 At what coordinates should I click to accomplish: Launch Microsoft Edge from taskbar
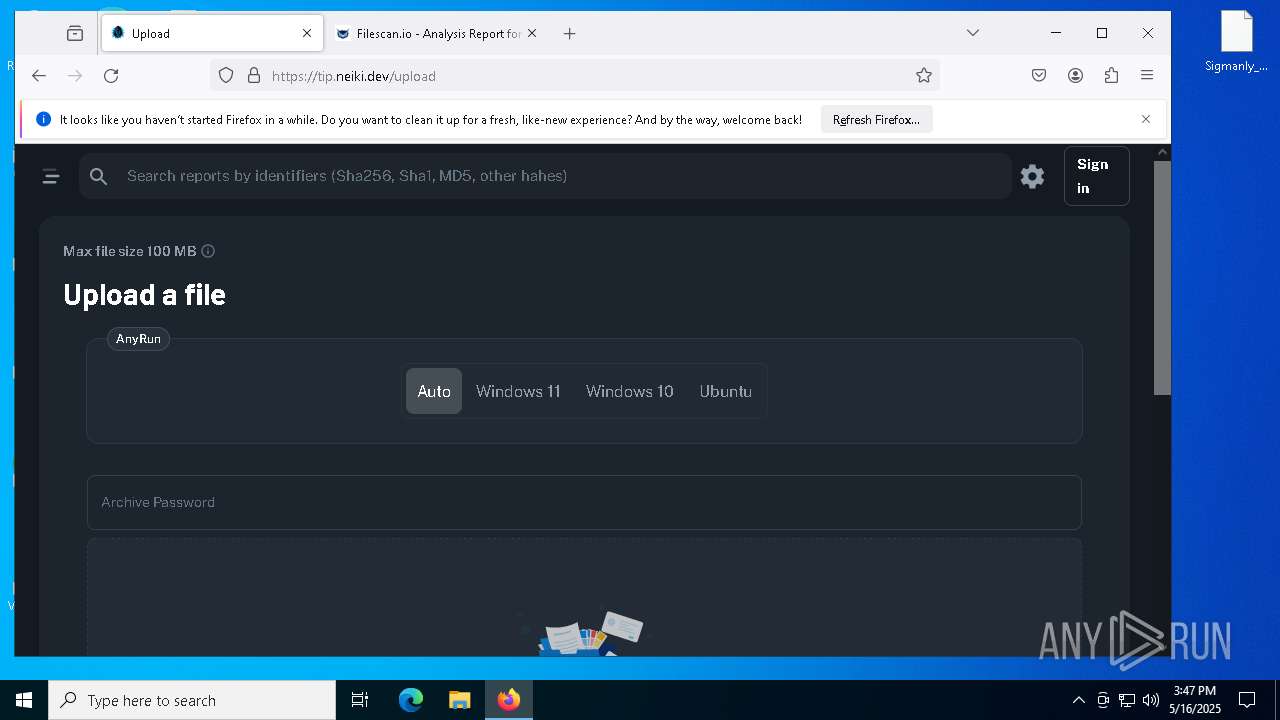(x=411, y=700)
